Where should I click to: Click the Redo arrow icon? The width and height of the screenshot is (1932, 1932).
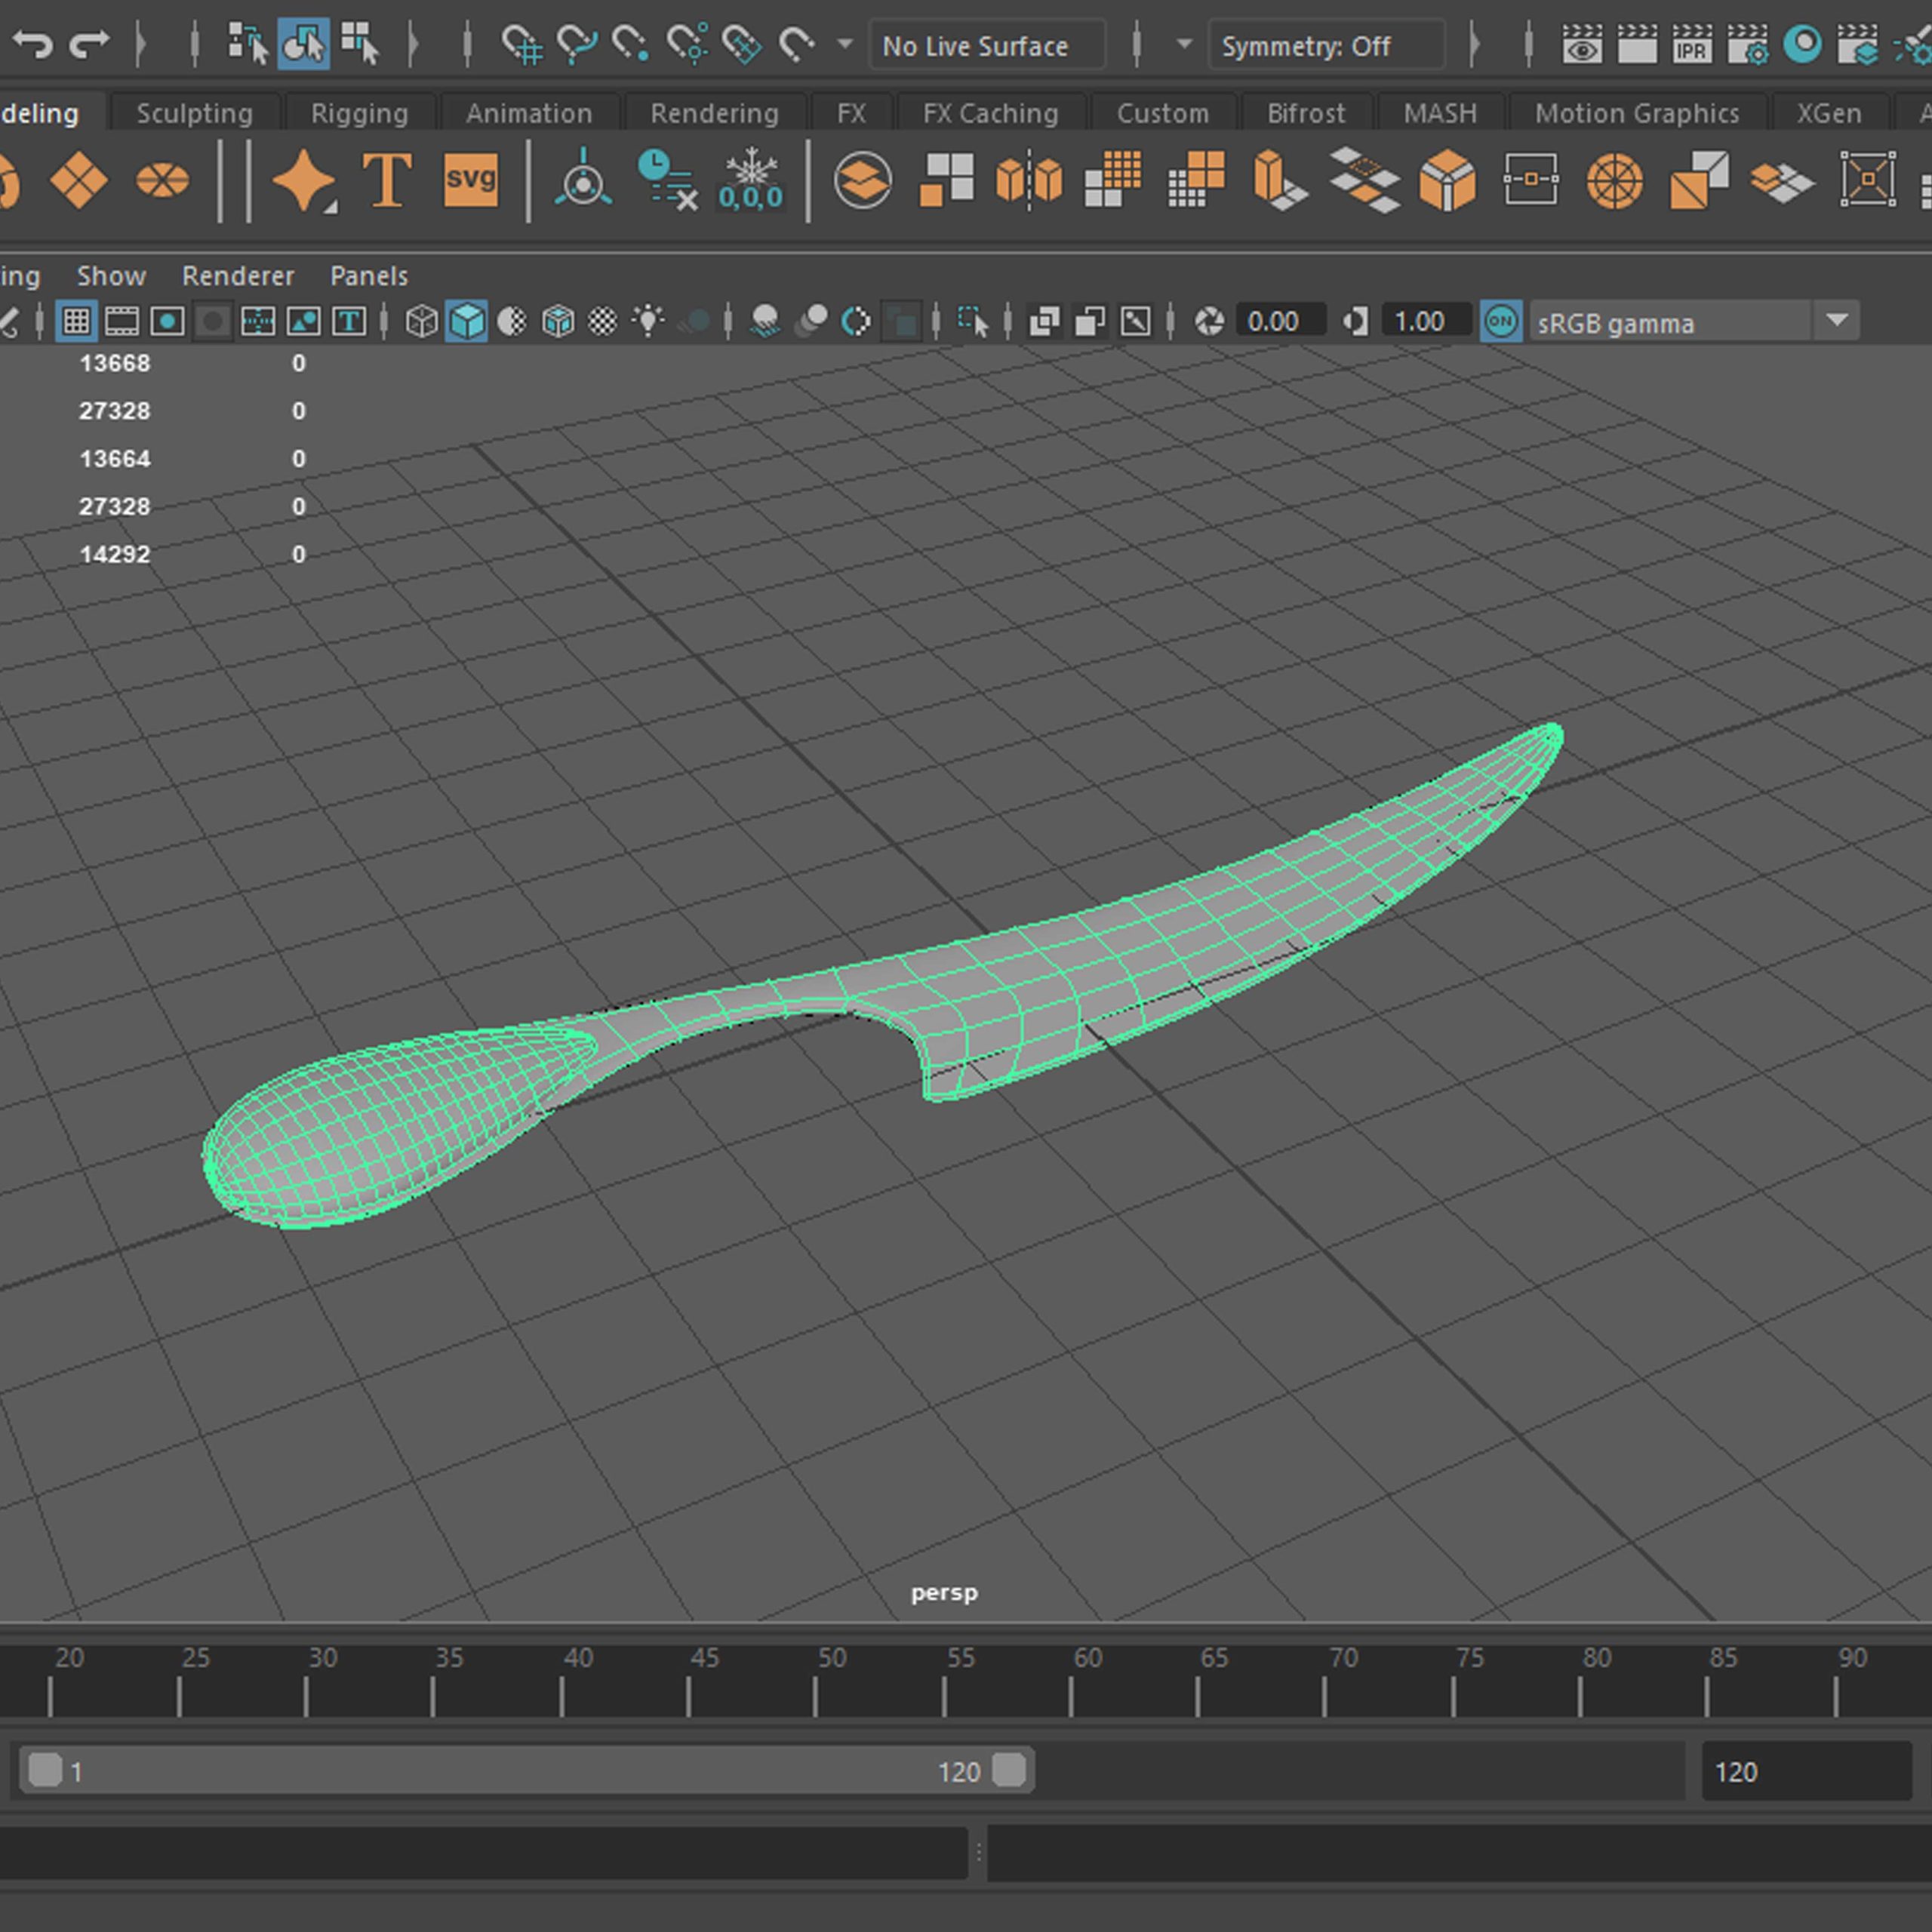pos(91,44)
